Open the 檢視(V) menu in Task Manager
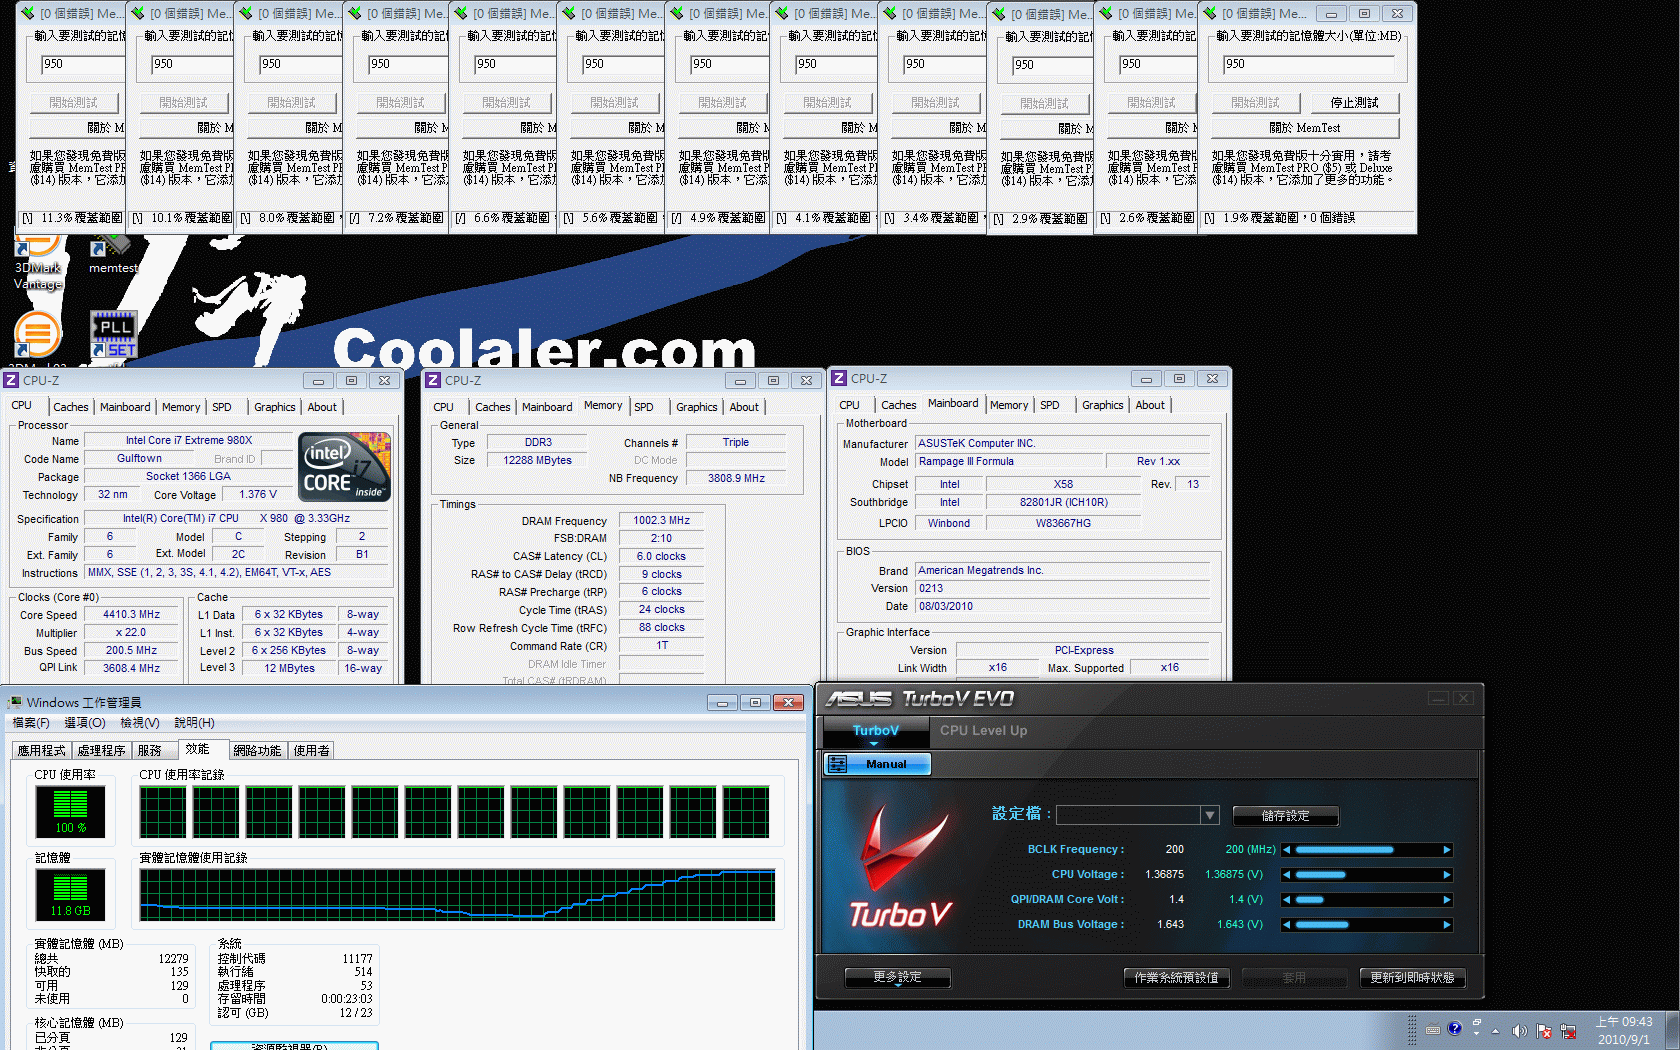Screen dimensions: 1680x1050 pos(140,723)
